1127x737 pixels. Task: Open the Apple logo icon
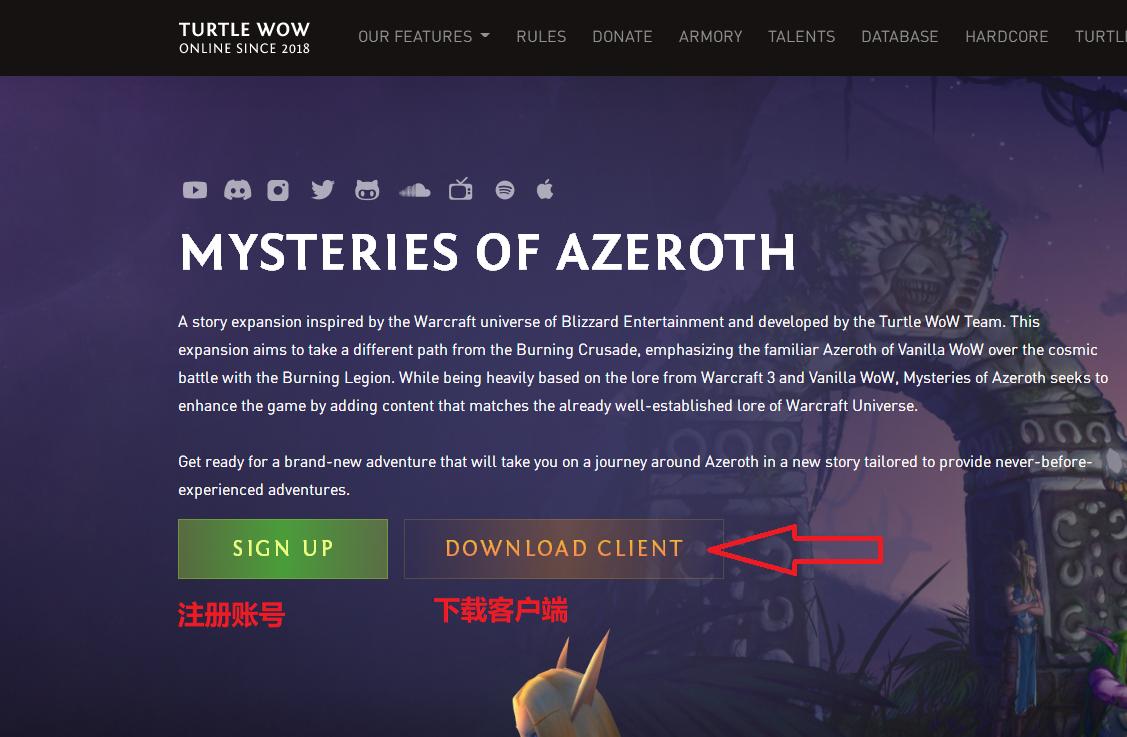(x=545, y=190)
